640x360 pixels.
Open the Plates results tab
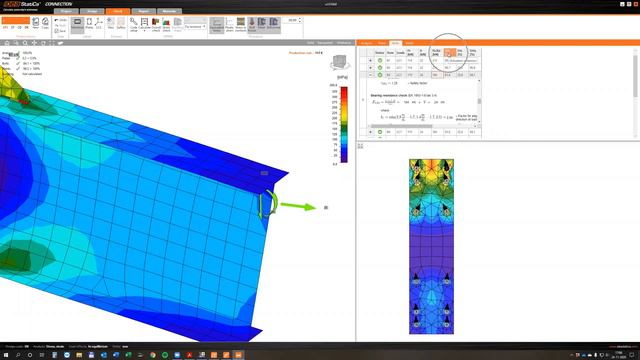[382, 43]
